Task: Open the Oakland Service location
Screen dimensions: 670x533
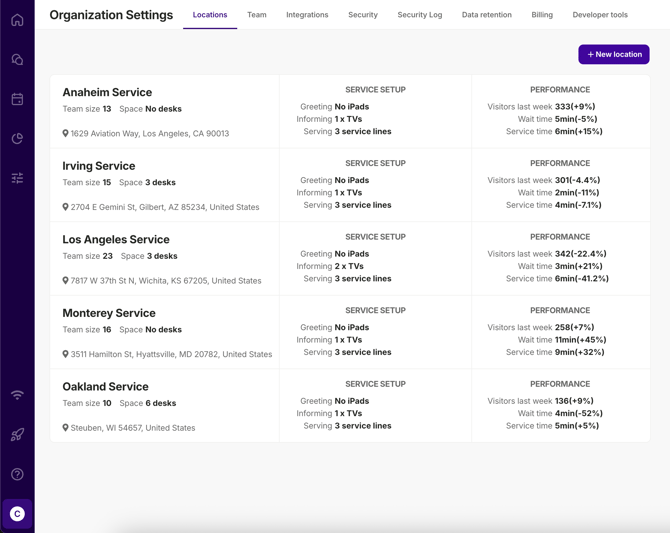Action: (x=106, y=386)
